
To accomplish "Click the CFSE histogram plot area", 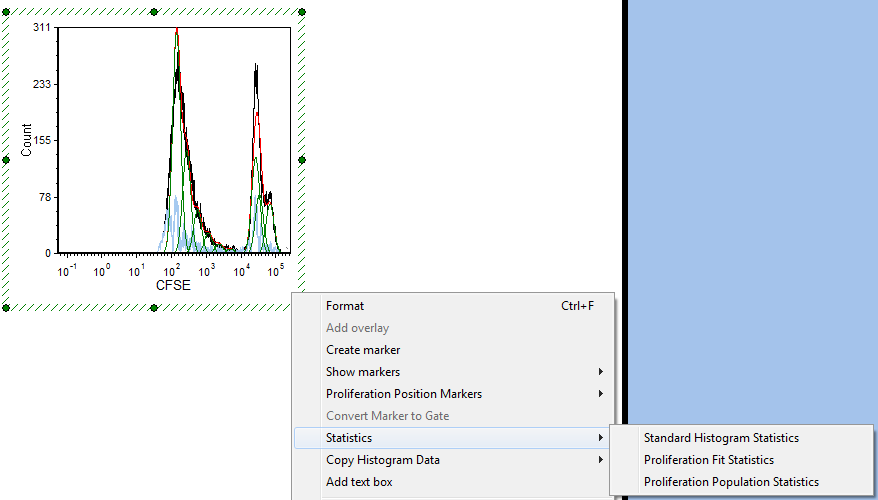I will point(174,140).
